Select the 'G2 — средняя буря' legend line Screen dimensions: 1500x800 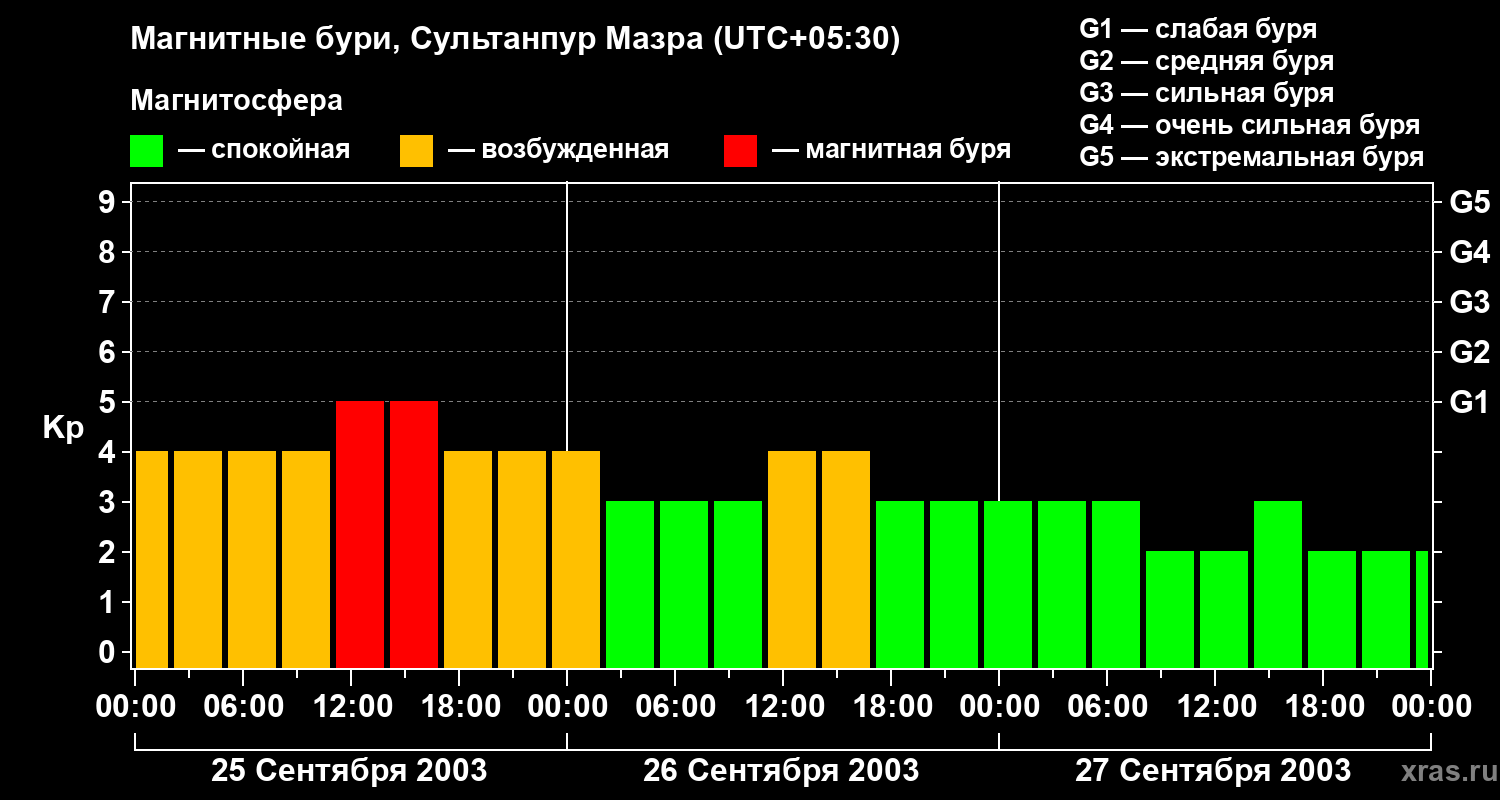1207,61
